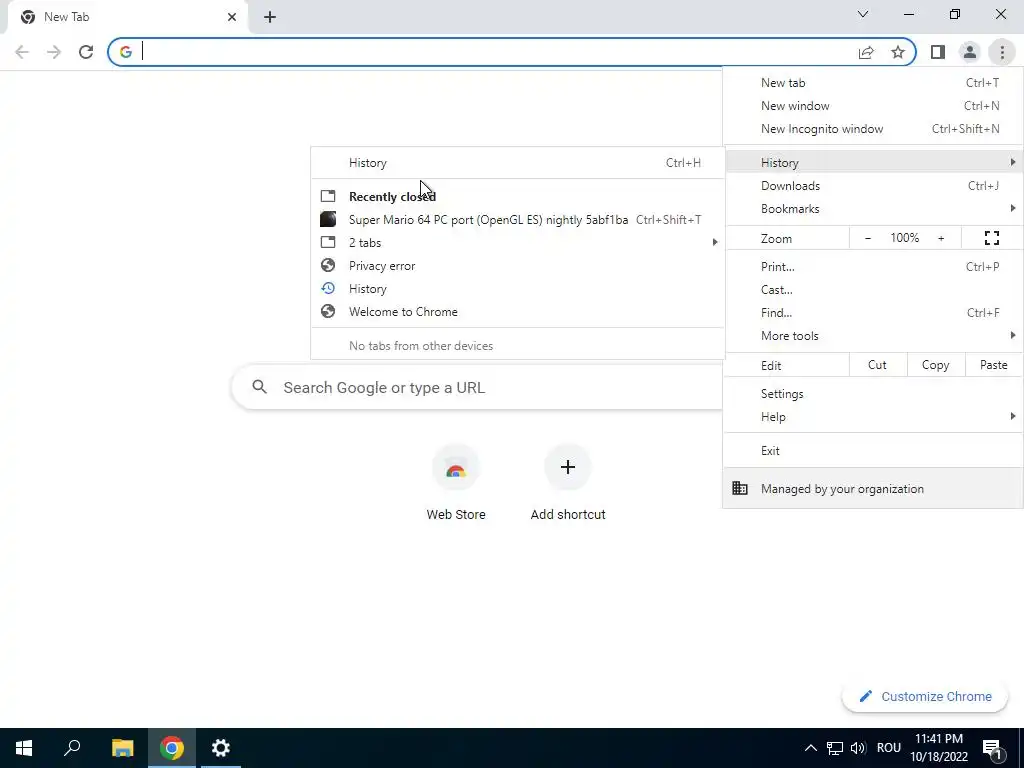Click the Paste button

click(993, 365)
